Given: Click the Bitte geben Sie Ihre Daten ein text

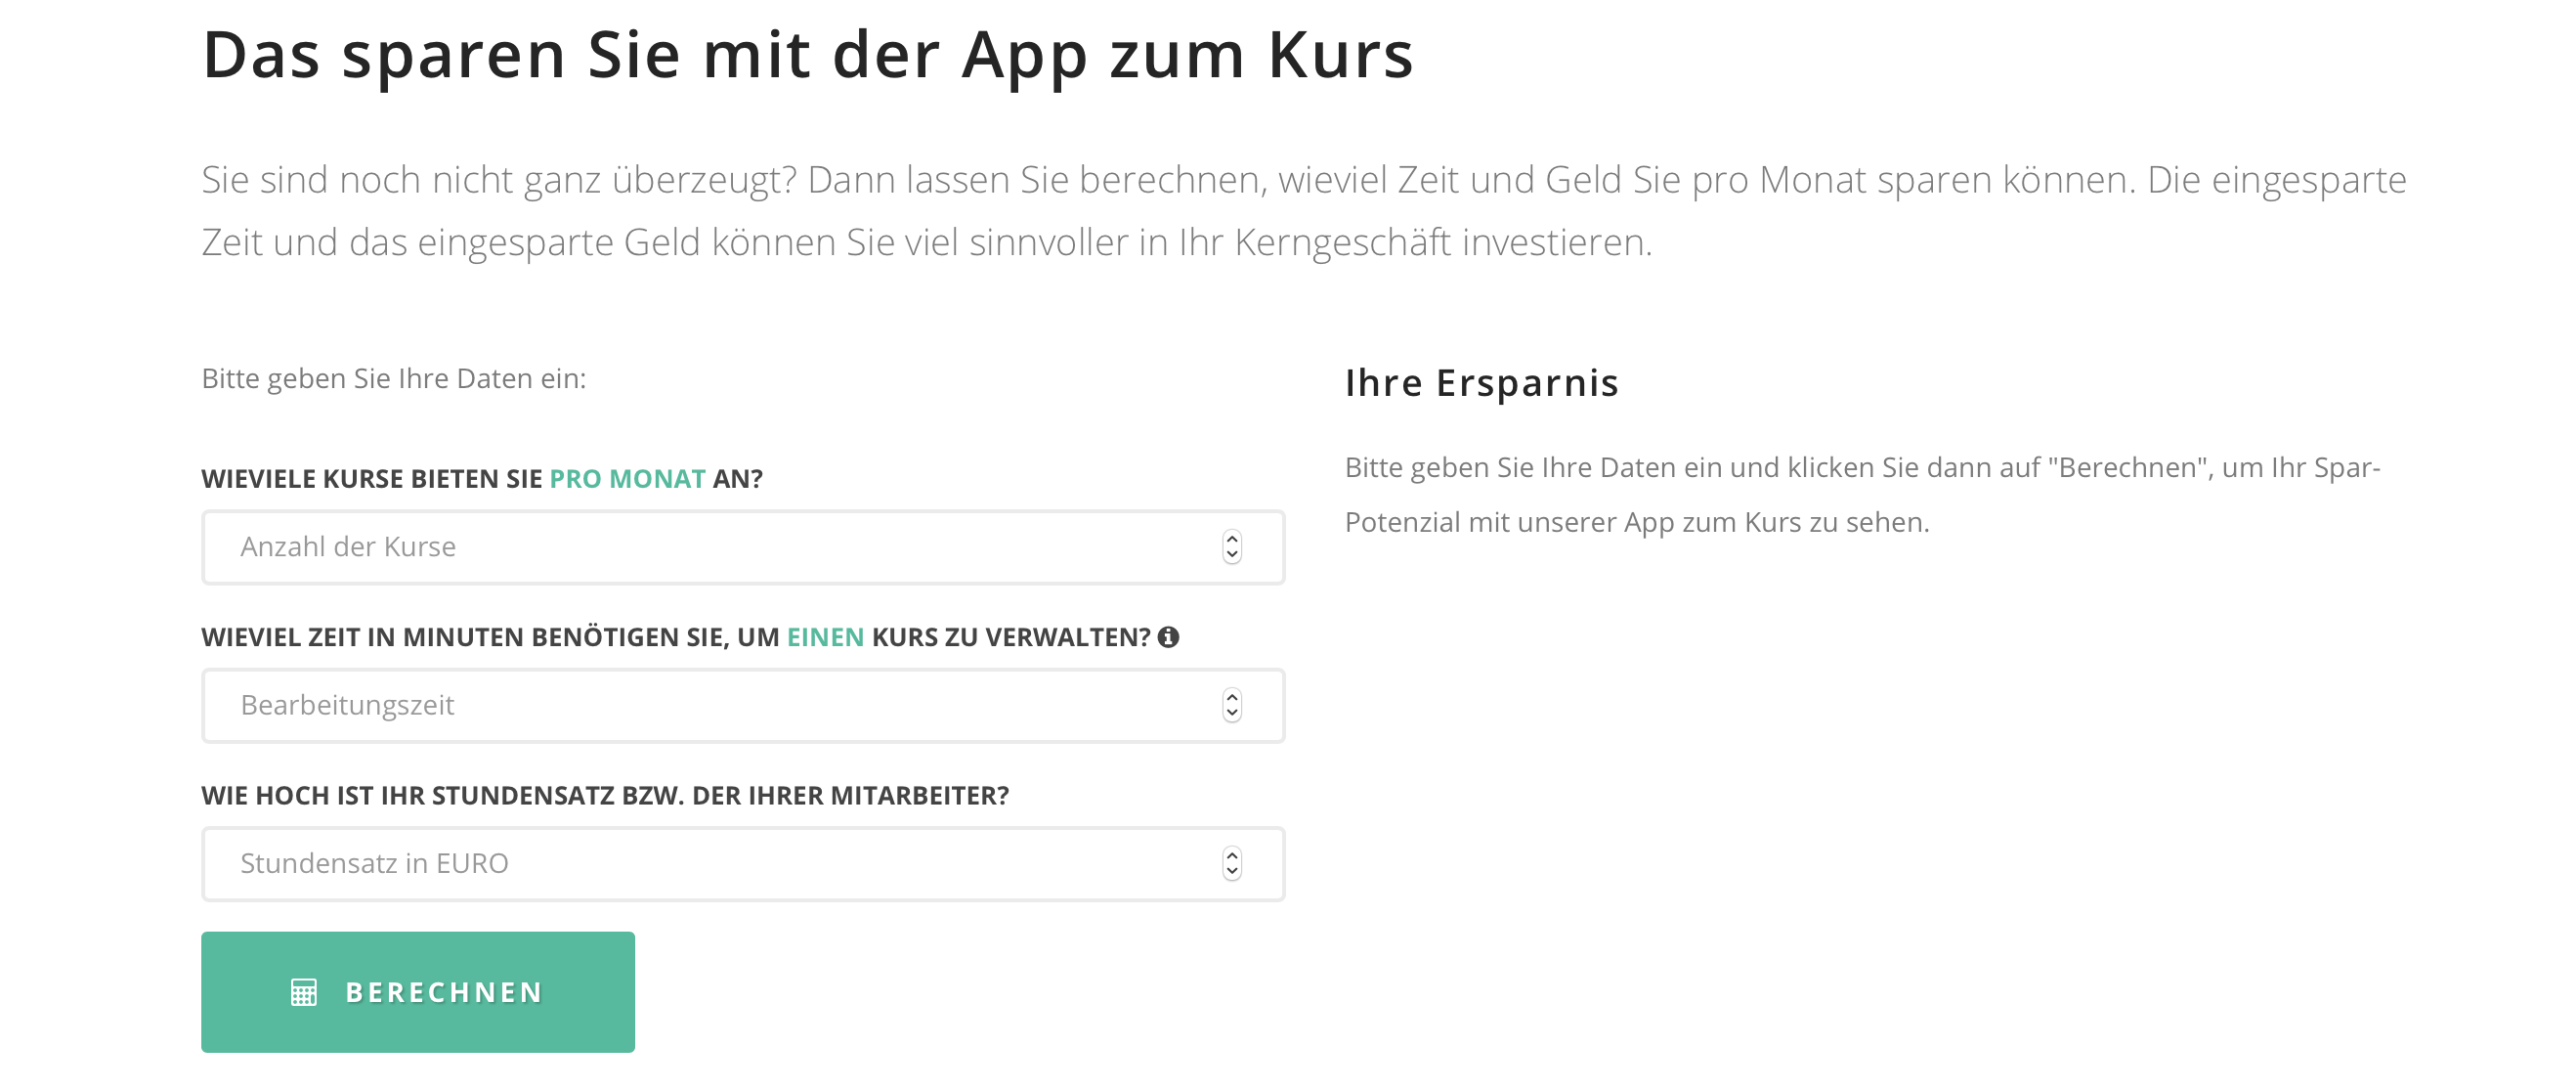Looking at the screenshot, I should (x=394, y=378).
